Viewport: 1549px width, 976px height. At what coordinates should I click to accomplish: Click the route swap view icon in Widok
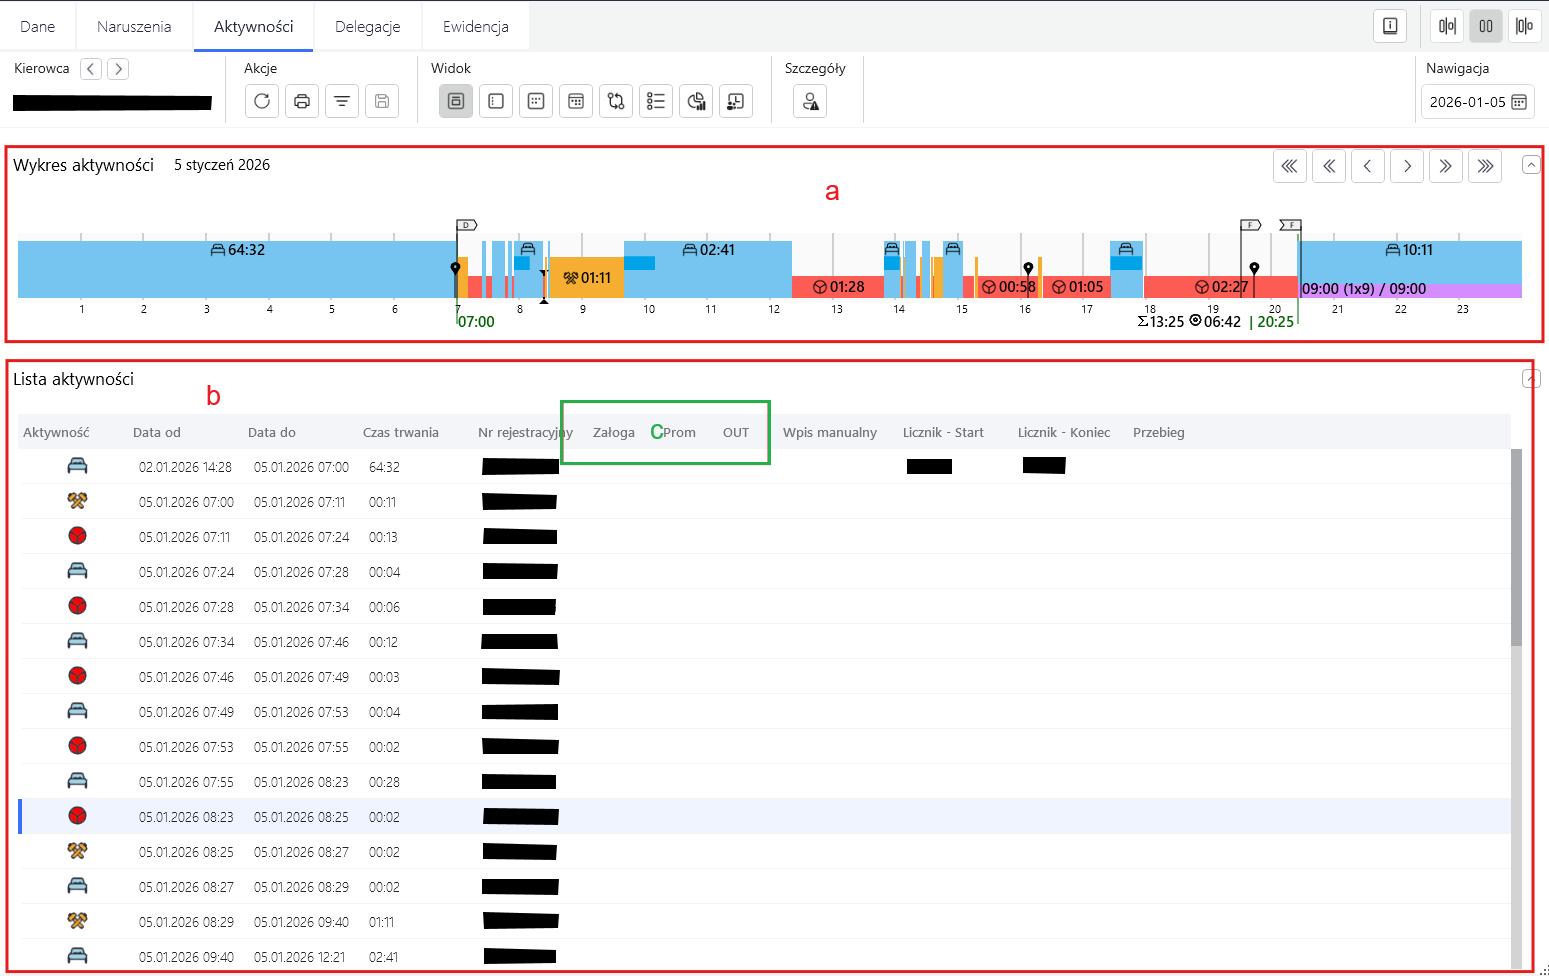click(616, 101)
